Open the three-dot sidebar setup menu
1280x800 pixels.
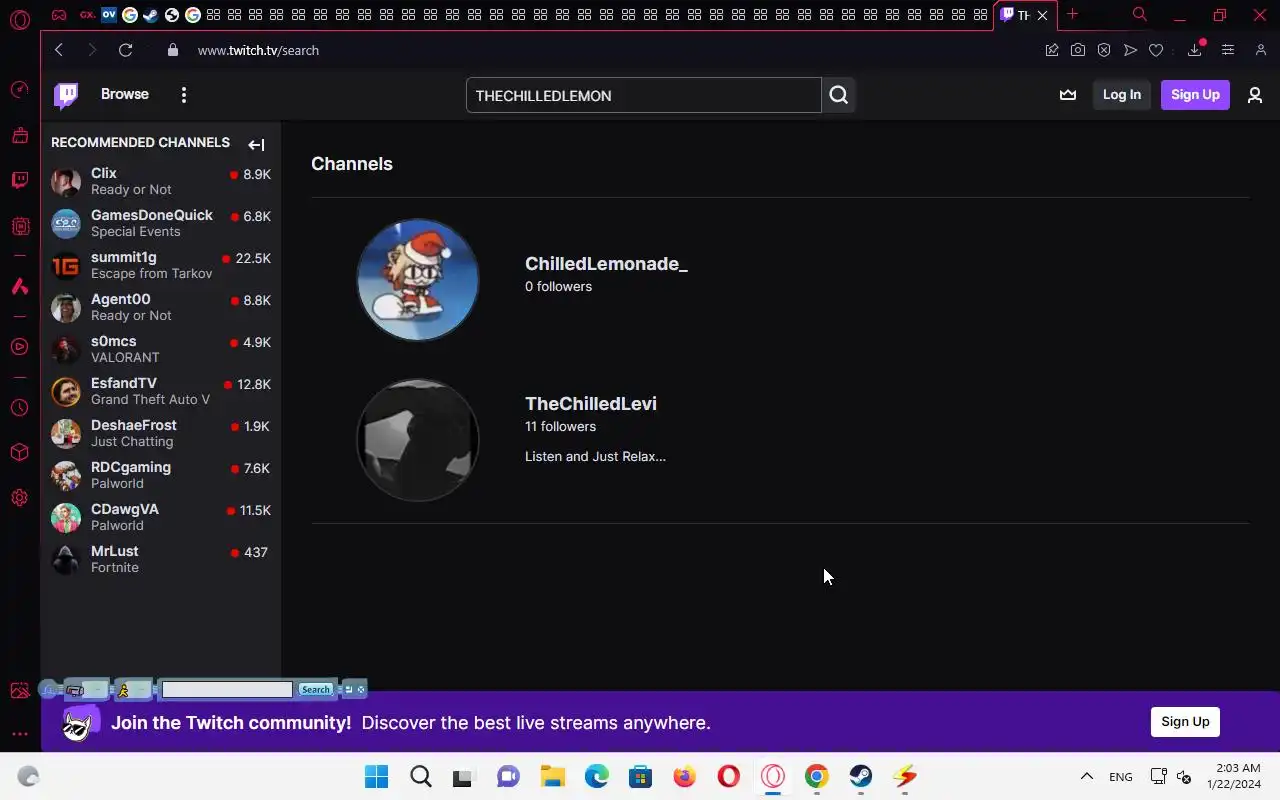(19, 734)
